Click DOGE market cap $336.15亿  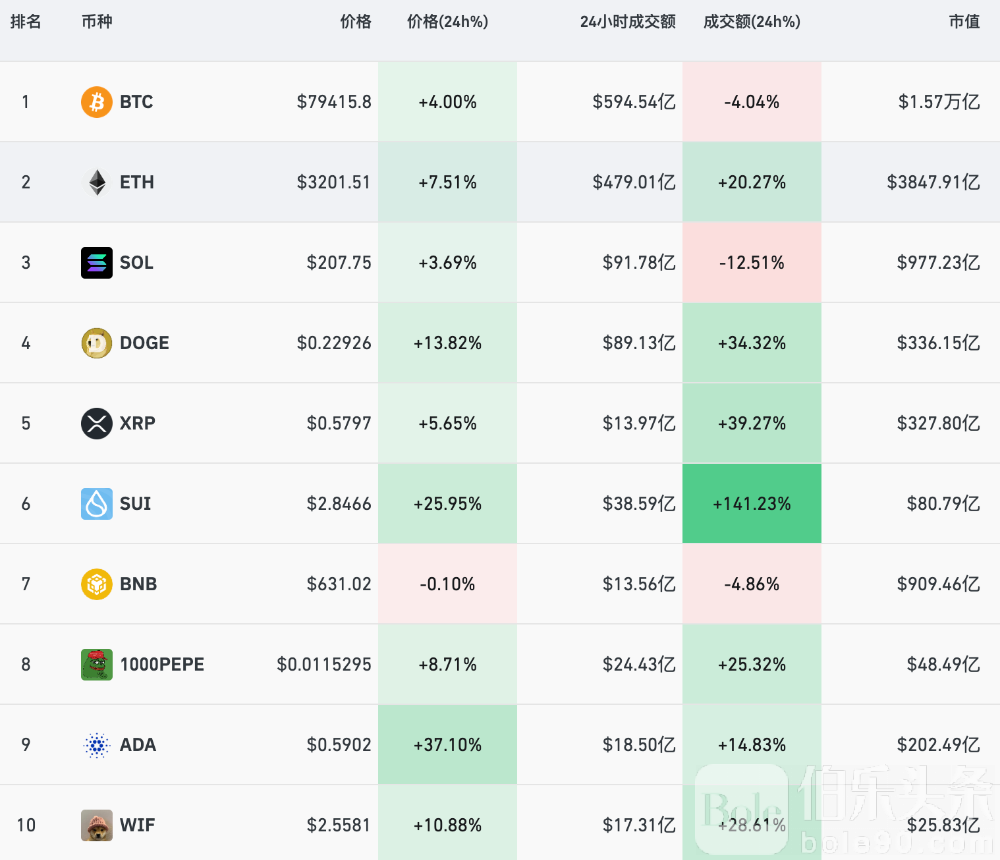(939, 343)
